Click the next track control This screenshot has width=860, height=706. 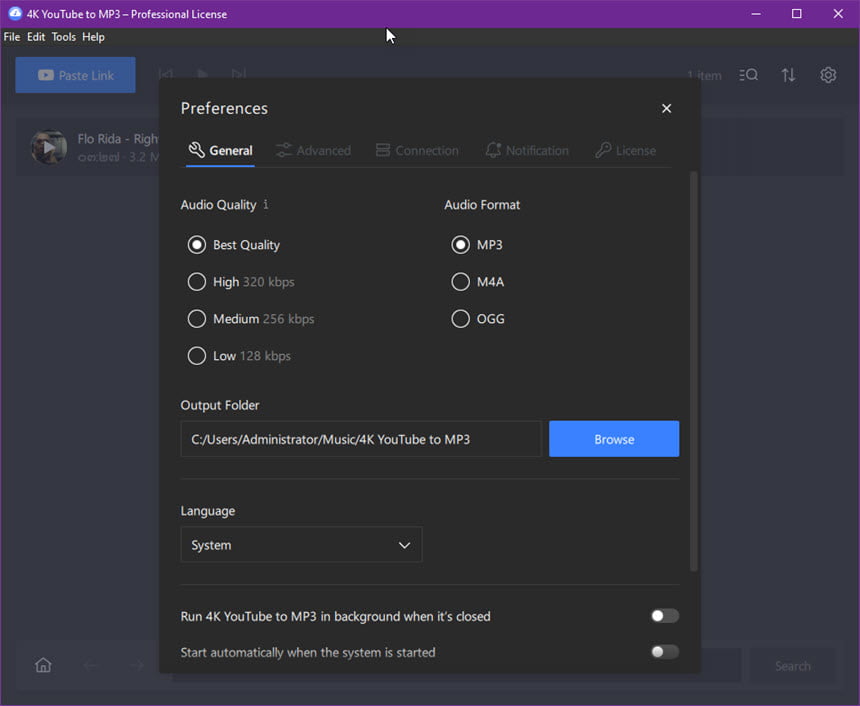tap(239, 74)
